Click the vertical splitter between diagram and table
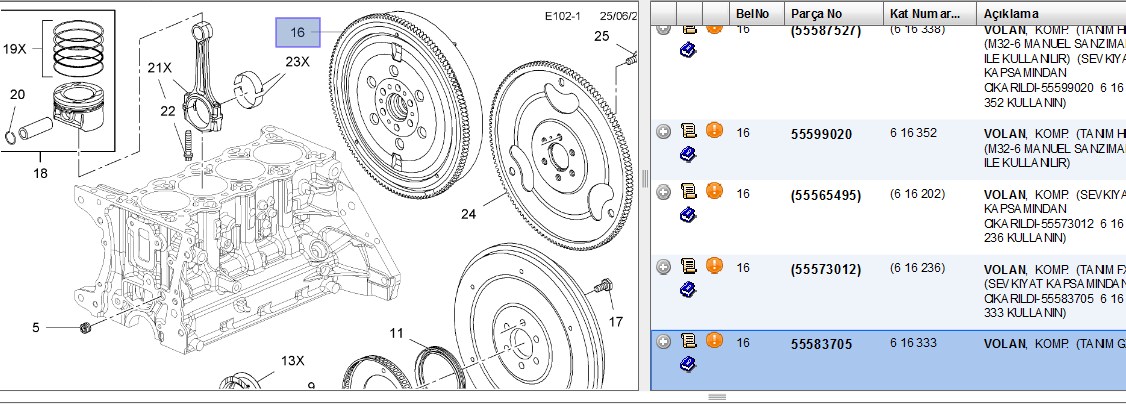 click(x=644, y=178)
